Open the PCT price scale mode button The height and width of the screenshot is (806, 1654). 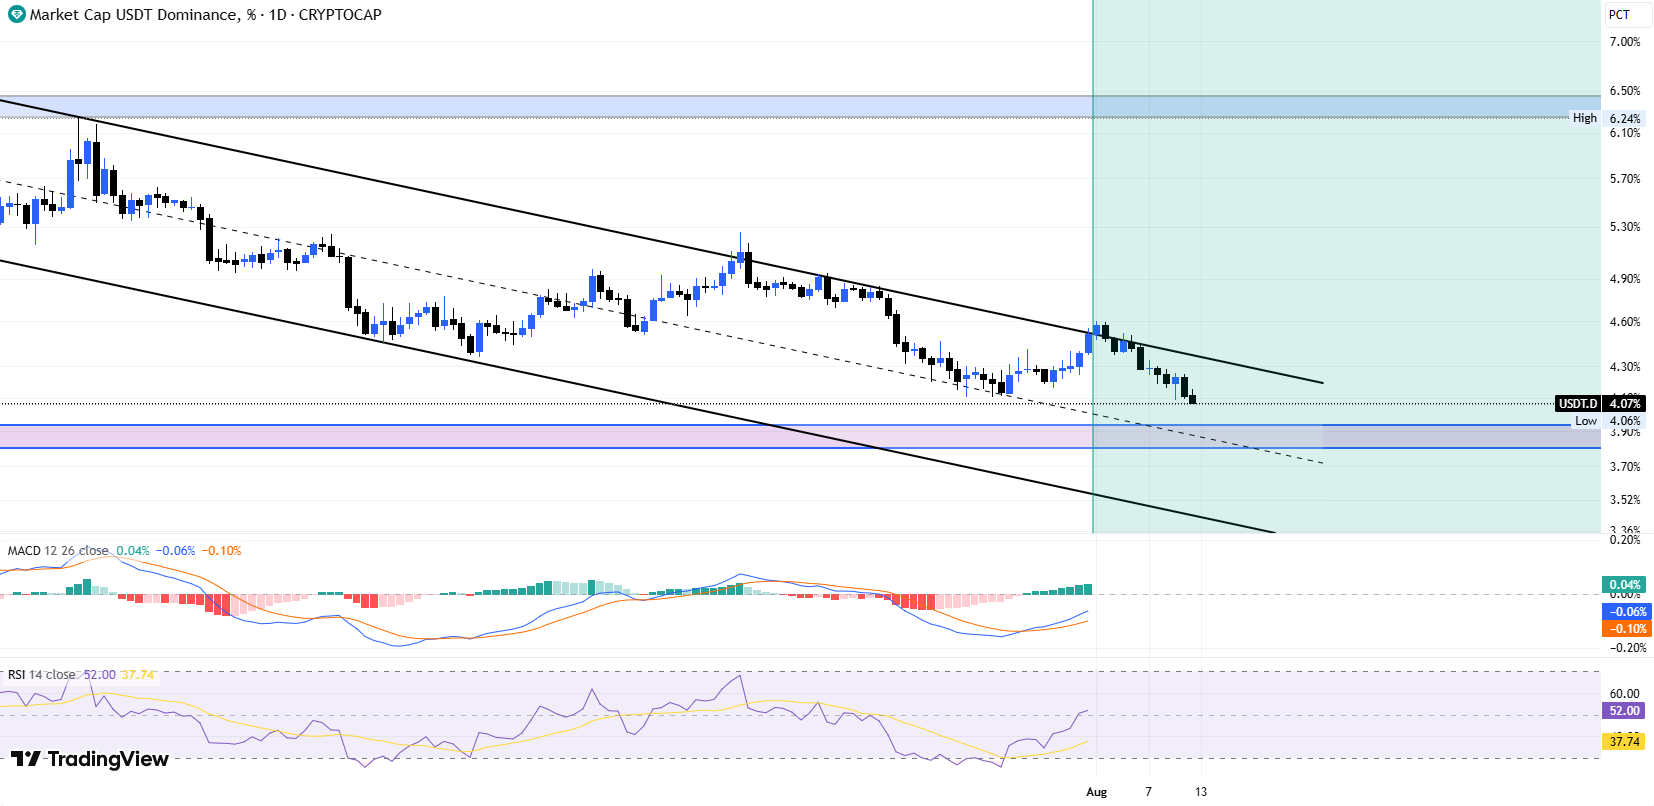1620,15
